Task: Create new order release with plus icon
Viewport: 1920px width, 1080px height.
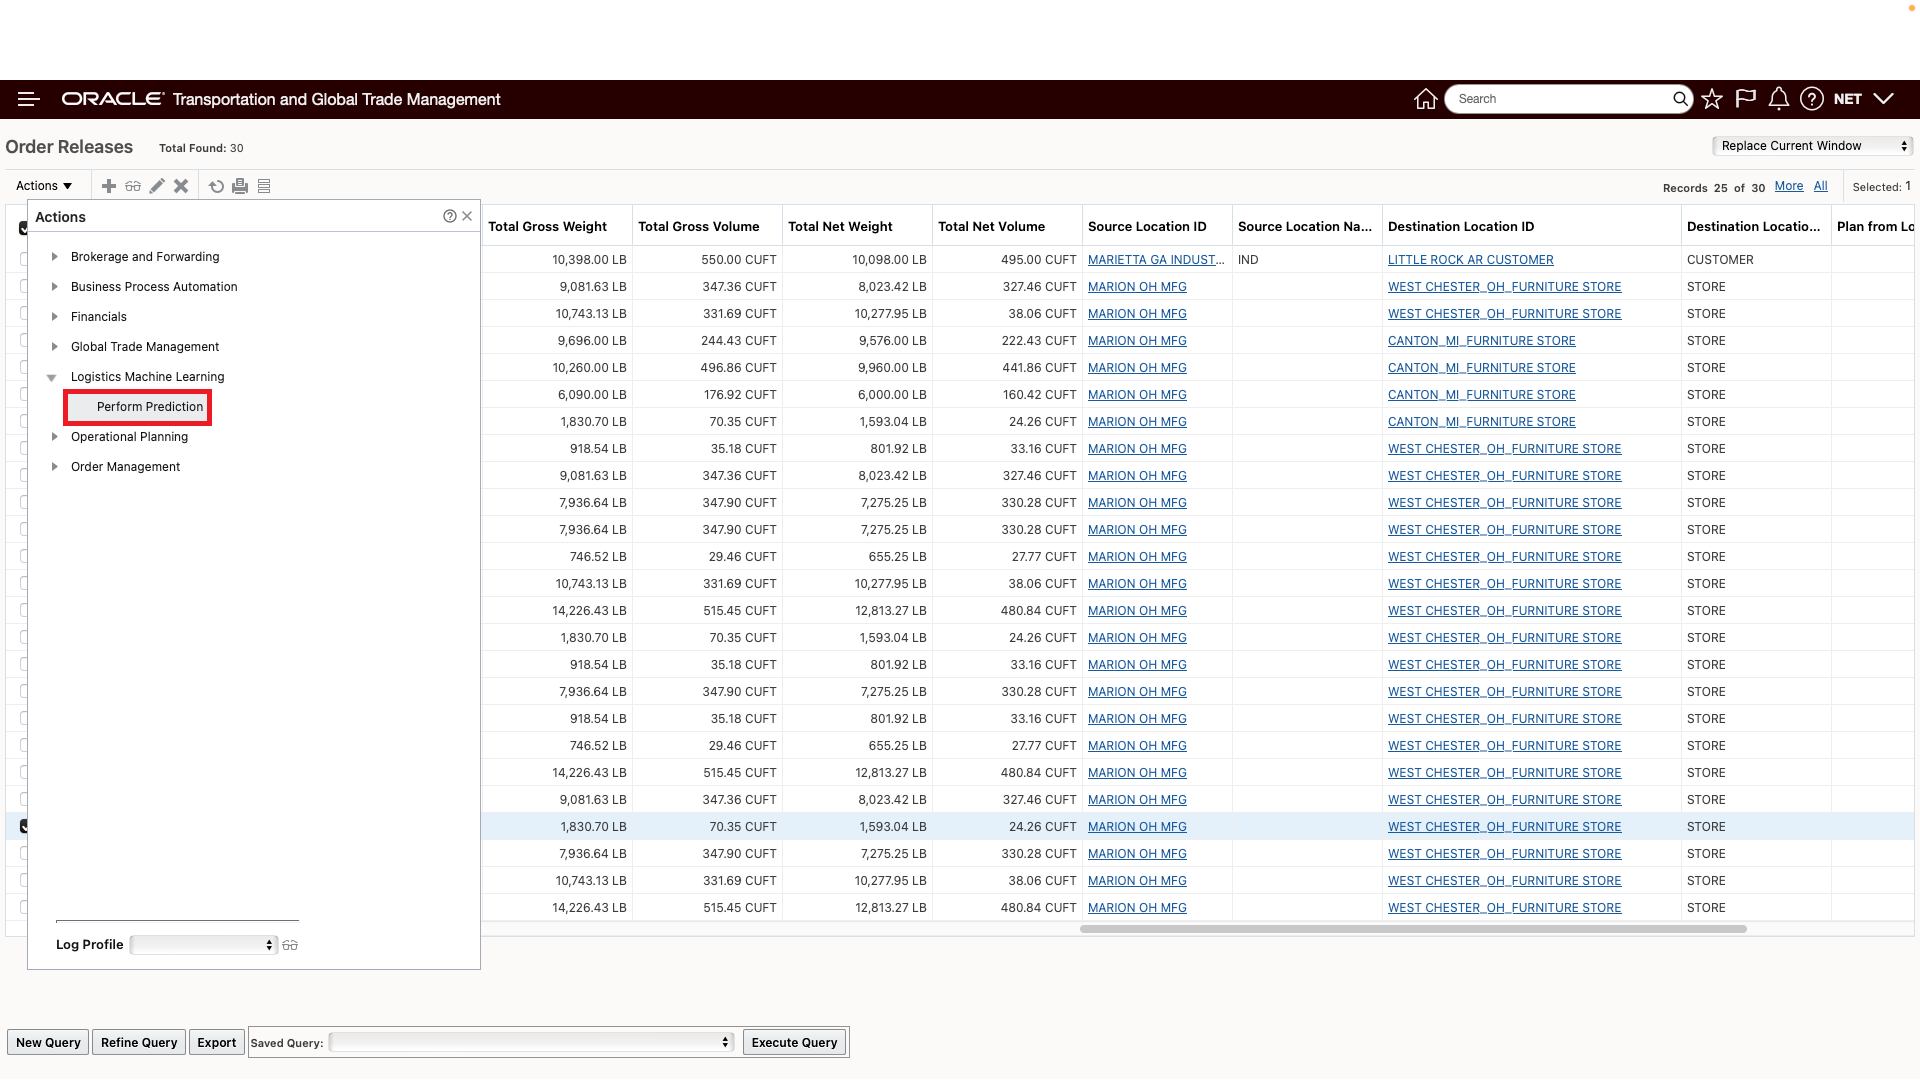Action: 109,186
